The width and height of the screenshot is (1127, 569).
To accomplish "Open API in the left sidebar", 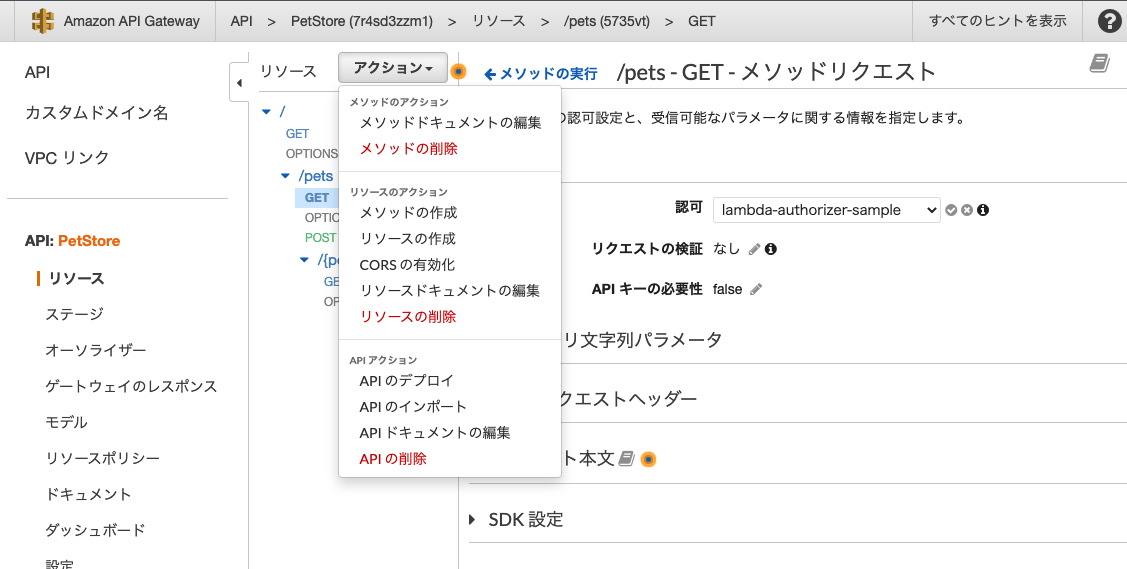I will point(37,72).
